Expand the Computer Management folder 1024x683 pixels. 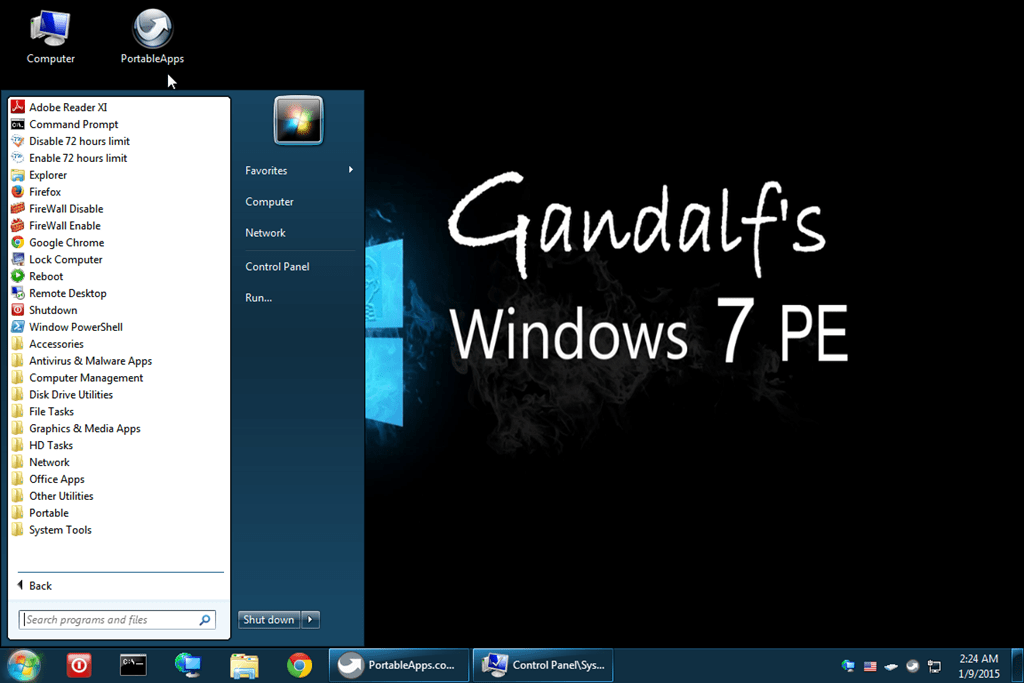click(77, 378)
